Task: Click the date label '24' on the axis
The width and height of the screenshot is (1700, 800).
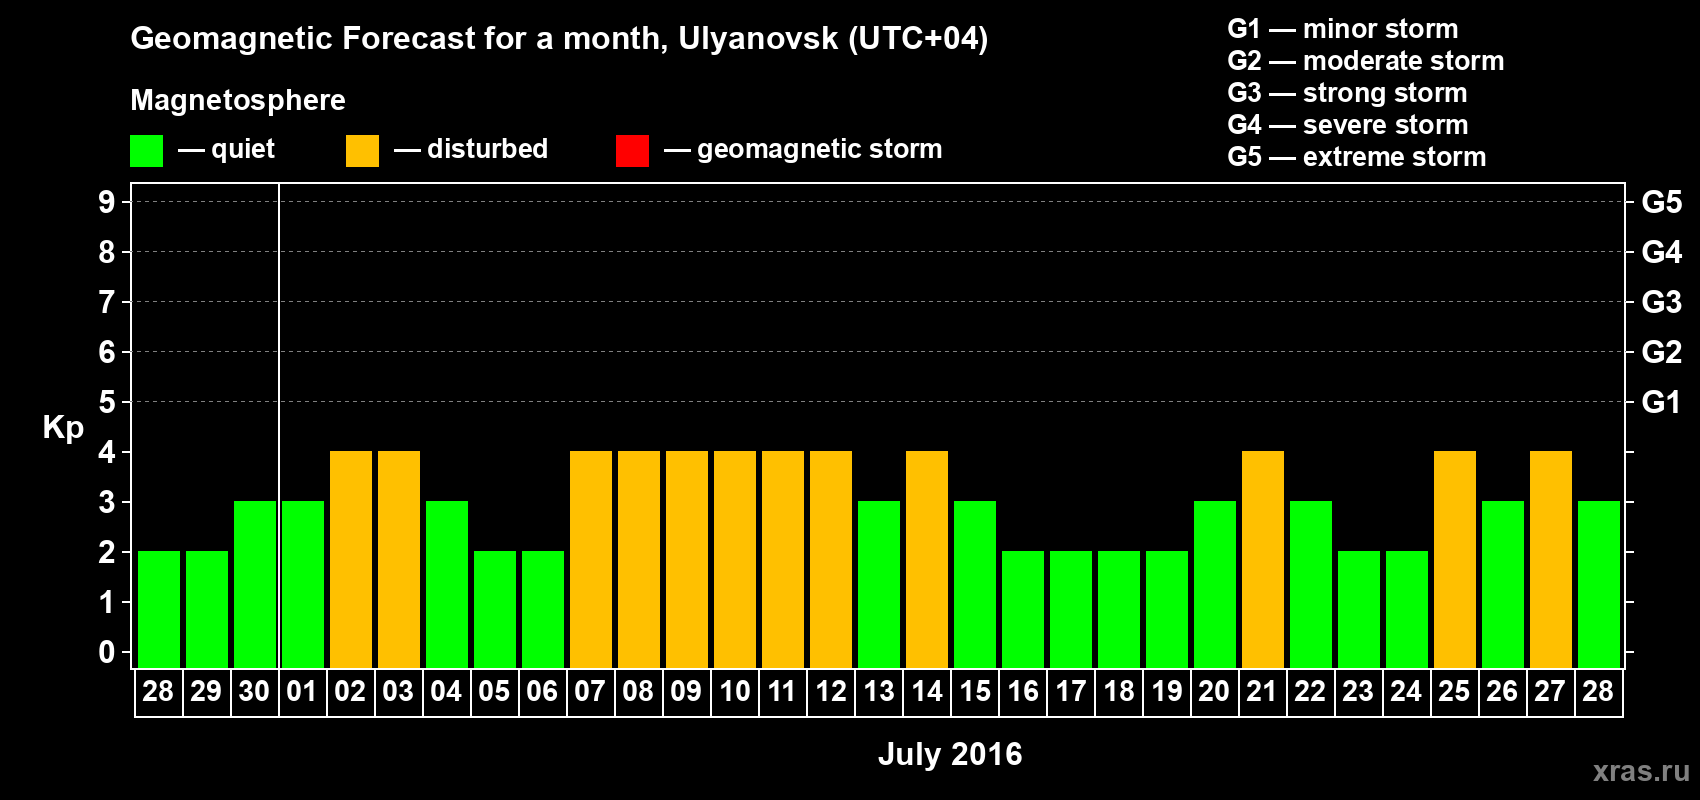Action: pyautogui.click(x=1406, y=692)
